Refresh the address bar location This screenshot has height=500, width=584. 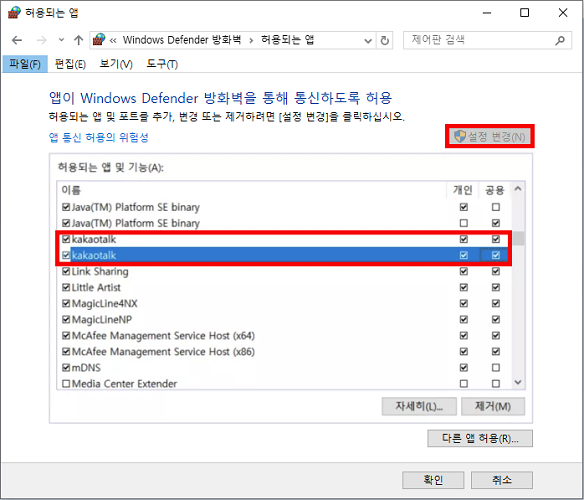(x=385, y=40)
